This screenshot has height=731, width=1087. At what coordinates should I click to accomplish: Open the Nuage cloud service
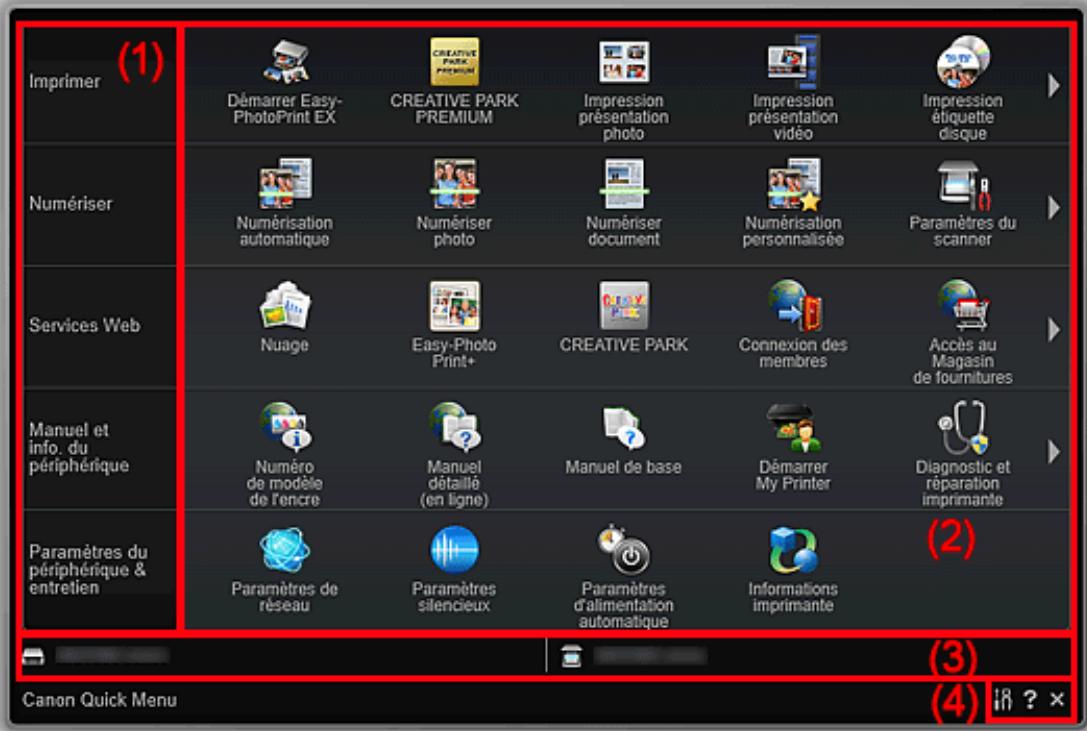tap(284, 318)
